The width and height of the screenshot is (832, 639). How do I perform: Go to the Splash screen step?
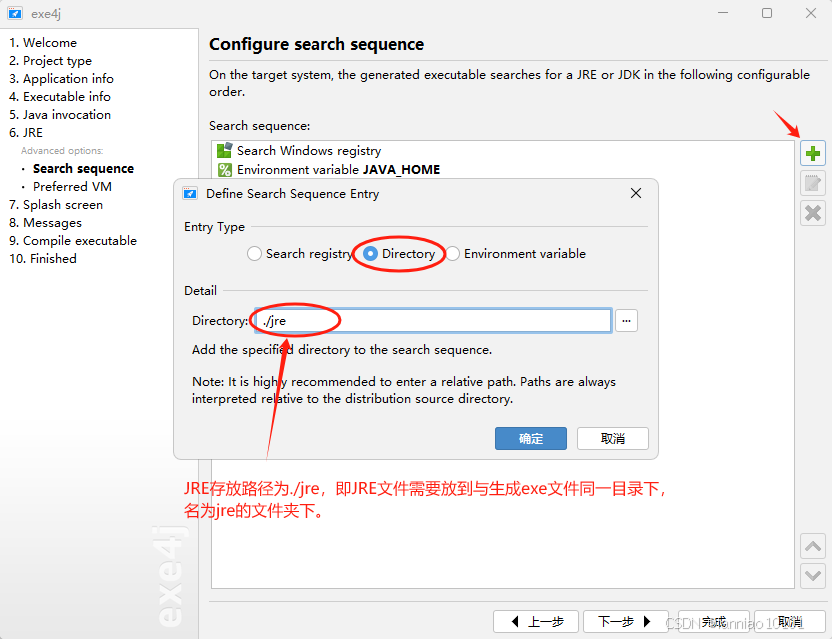[x=56, y=205]
